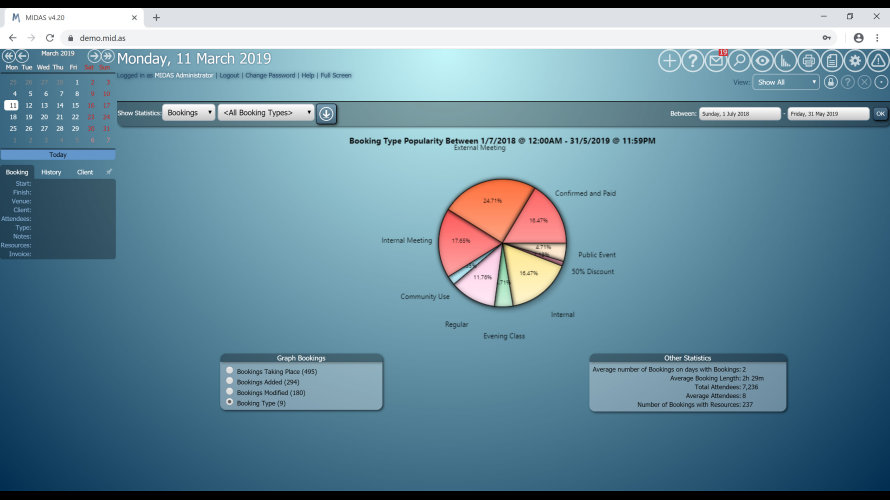Click the padlock icon near View

coord(831,82)
